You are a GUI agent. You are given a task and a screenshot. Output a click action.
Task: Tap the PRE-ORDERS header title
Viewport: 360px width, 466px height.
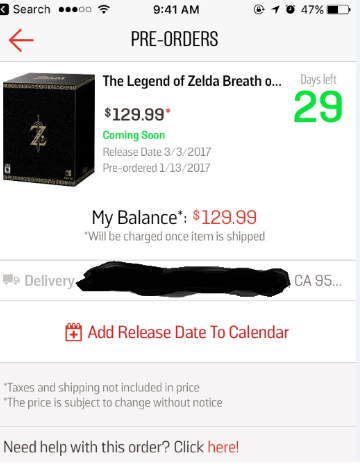174,39
